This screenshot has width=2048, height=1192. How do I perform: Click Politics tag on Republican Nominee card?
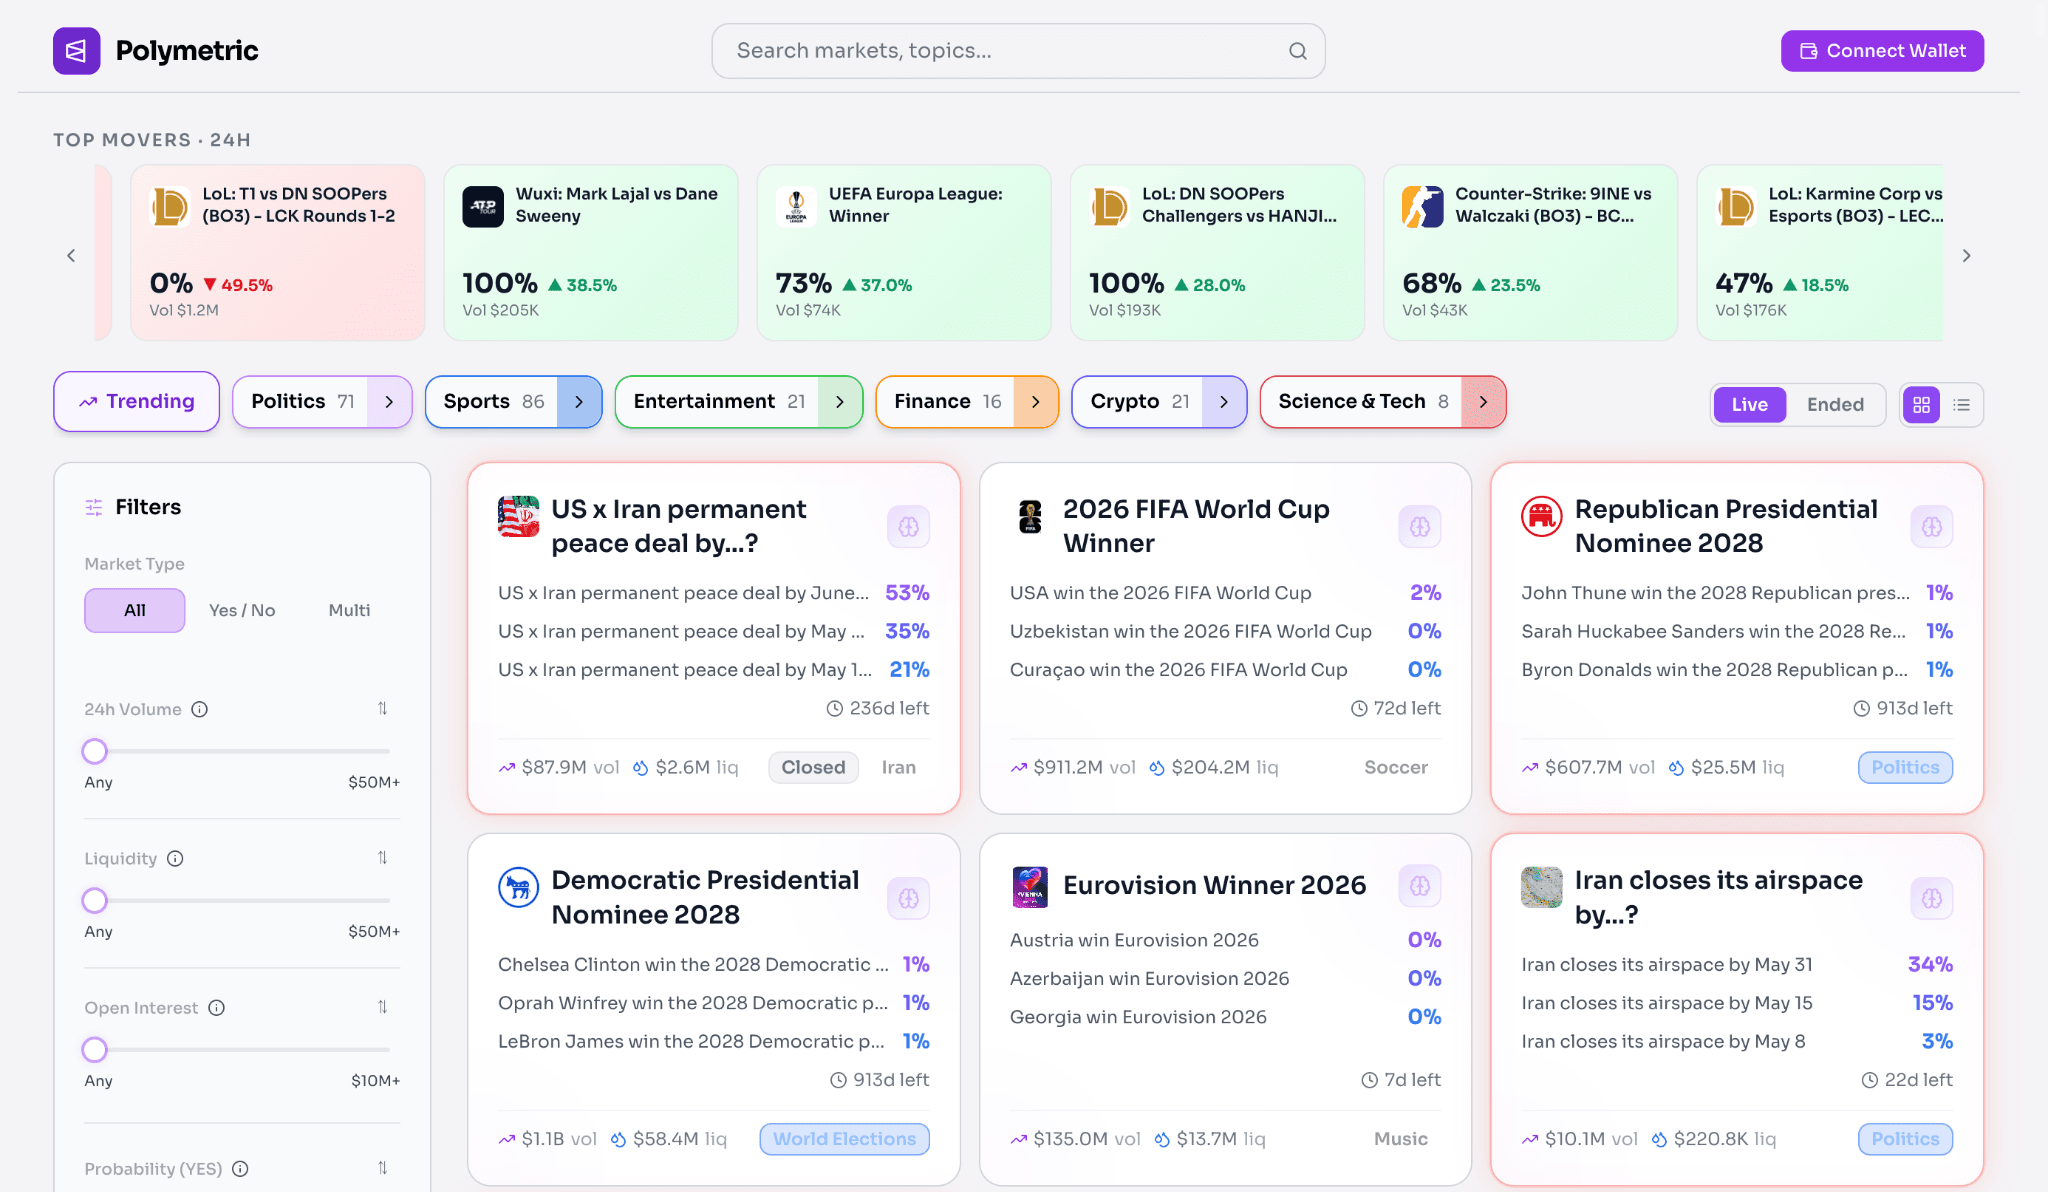pyautogui.click(x=1905, y=767)
